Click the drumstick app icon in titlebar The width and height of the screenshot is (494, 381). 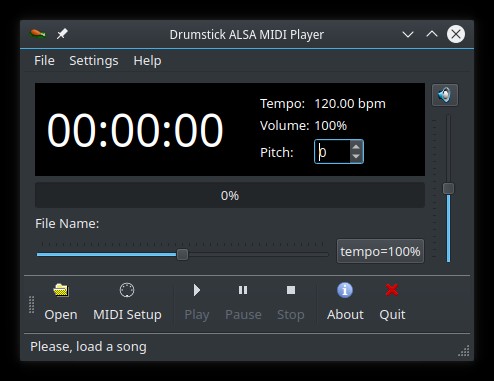pos(37,34)
